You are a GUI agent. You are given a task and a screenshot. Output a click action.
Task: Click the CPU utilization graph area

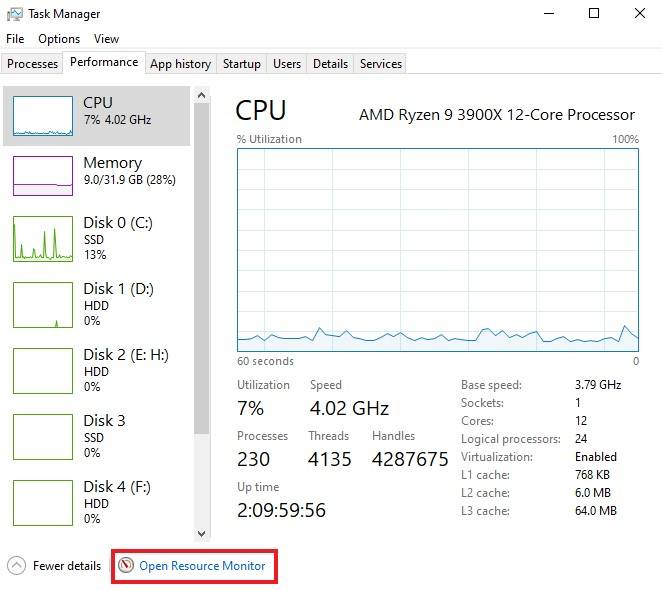click(438, 250)
